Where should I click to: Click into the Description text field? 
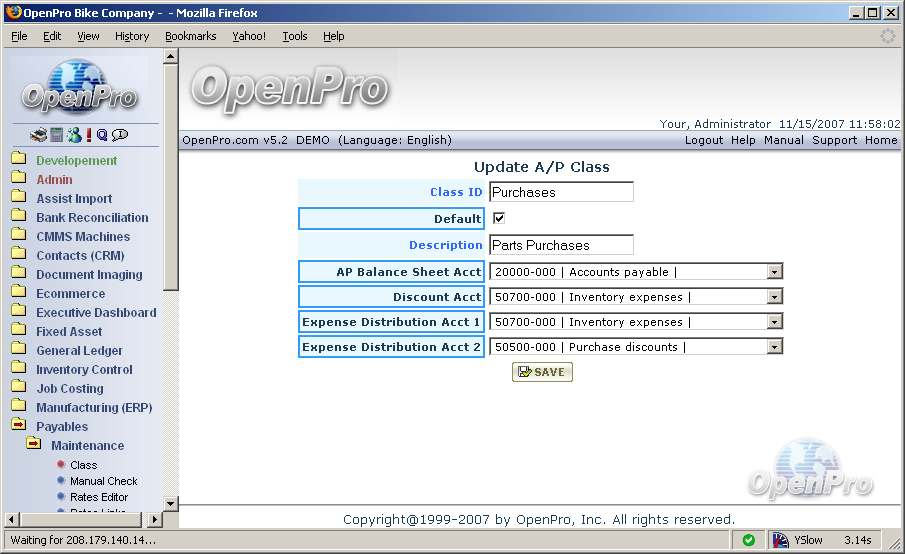561,245
